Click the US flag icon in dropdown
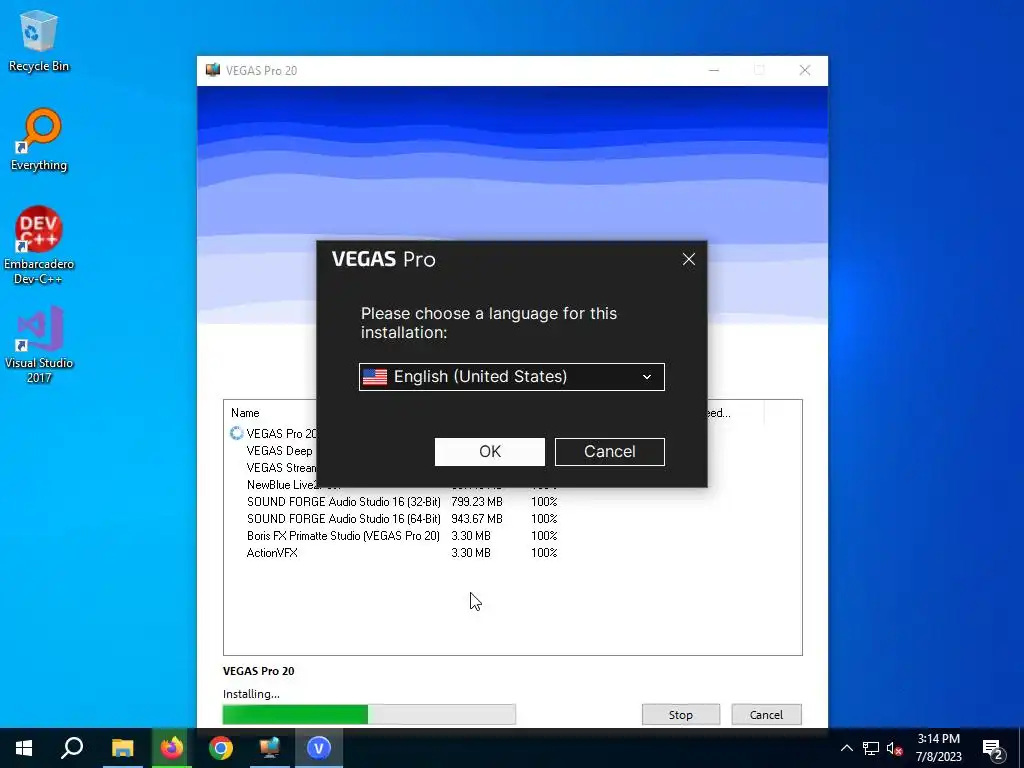1024x768 pixels. click(375, 377)
